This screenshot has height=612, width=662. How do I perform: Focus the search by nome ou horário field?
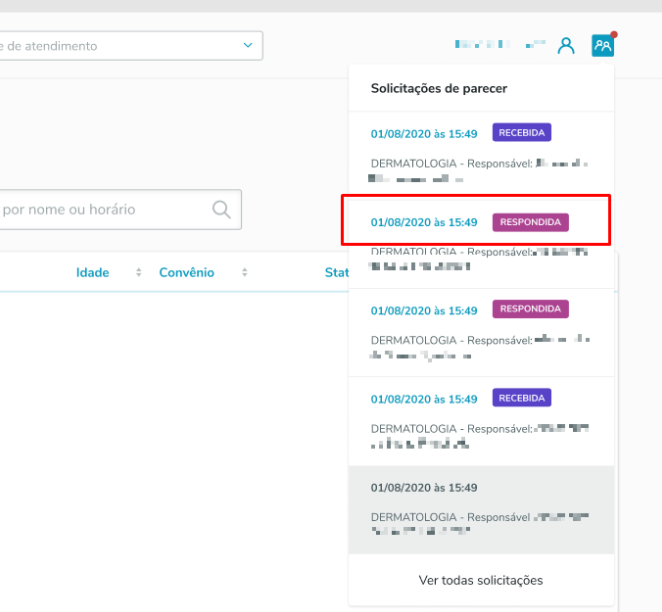[120, 209]
